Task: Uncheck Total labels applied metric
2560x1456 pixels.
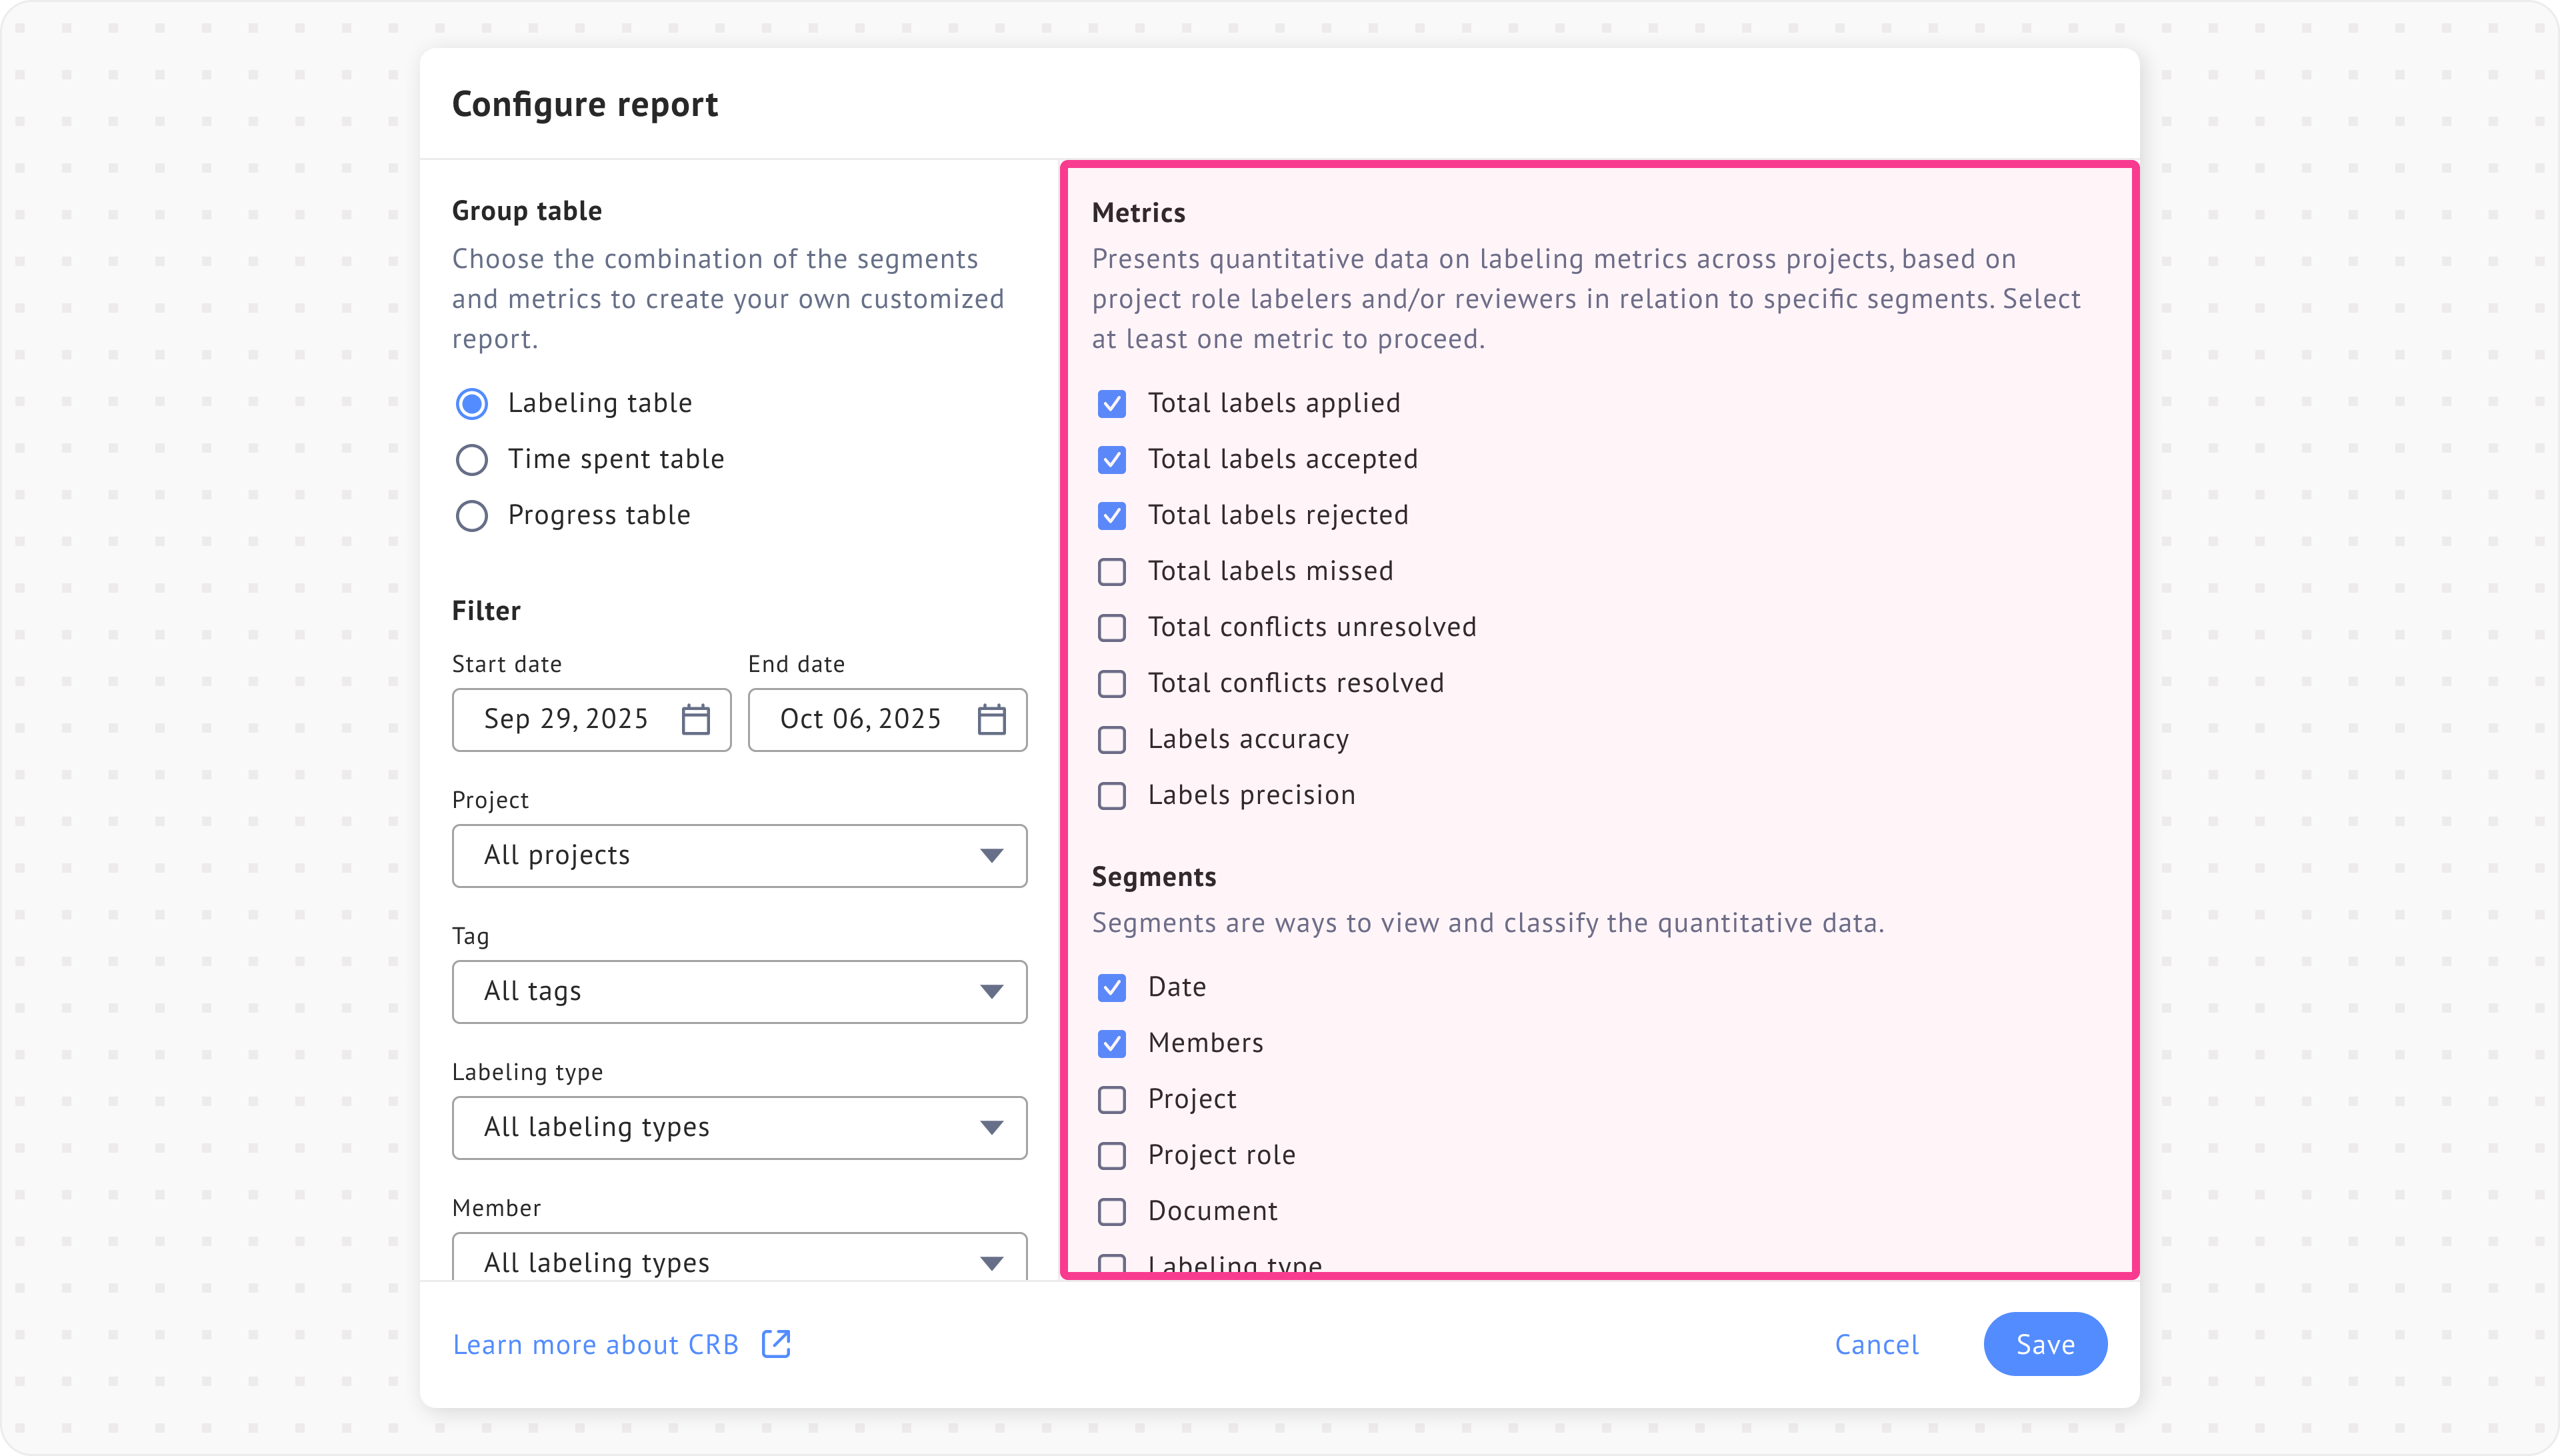Action: [x=1112, y=404]
